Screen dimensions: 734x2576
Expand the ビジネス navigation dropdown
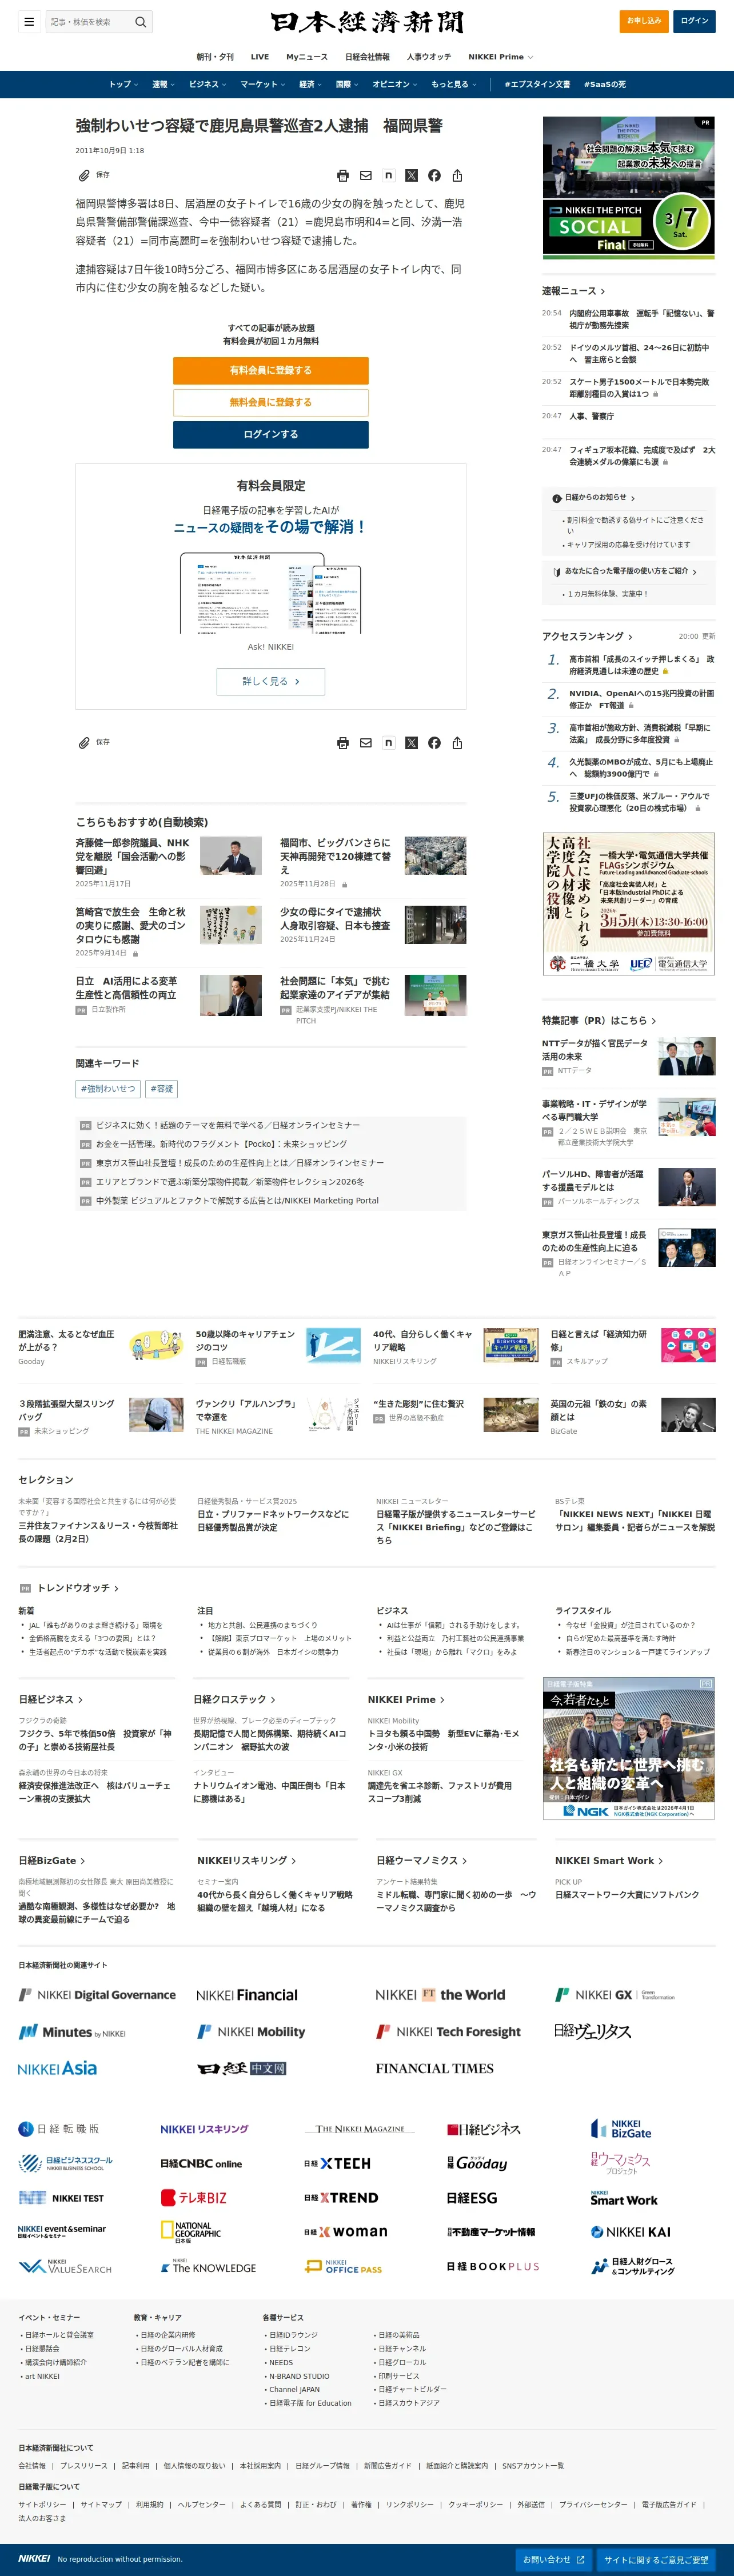208,84
